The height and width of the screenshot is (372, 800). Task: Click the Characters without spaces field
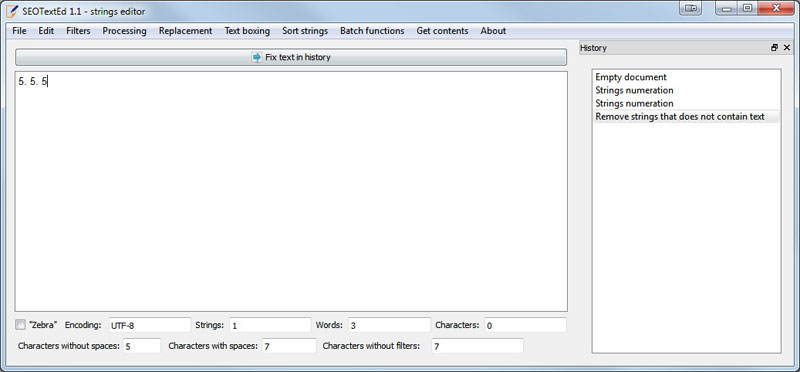coord(142,345)
